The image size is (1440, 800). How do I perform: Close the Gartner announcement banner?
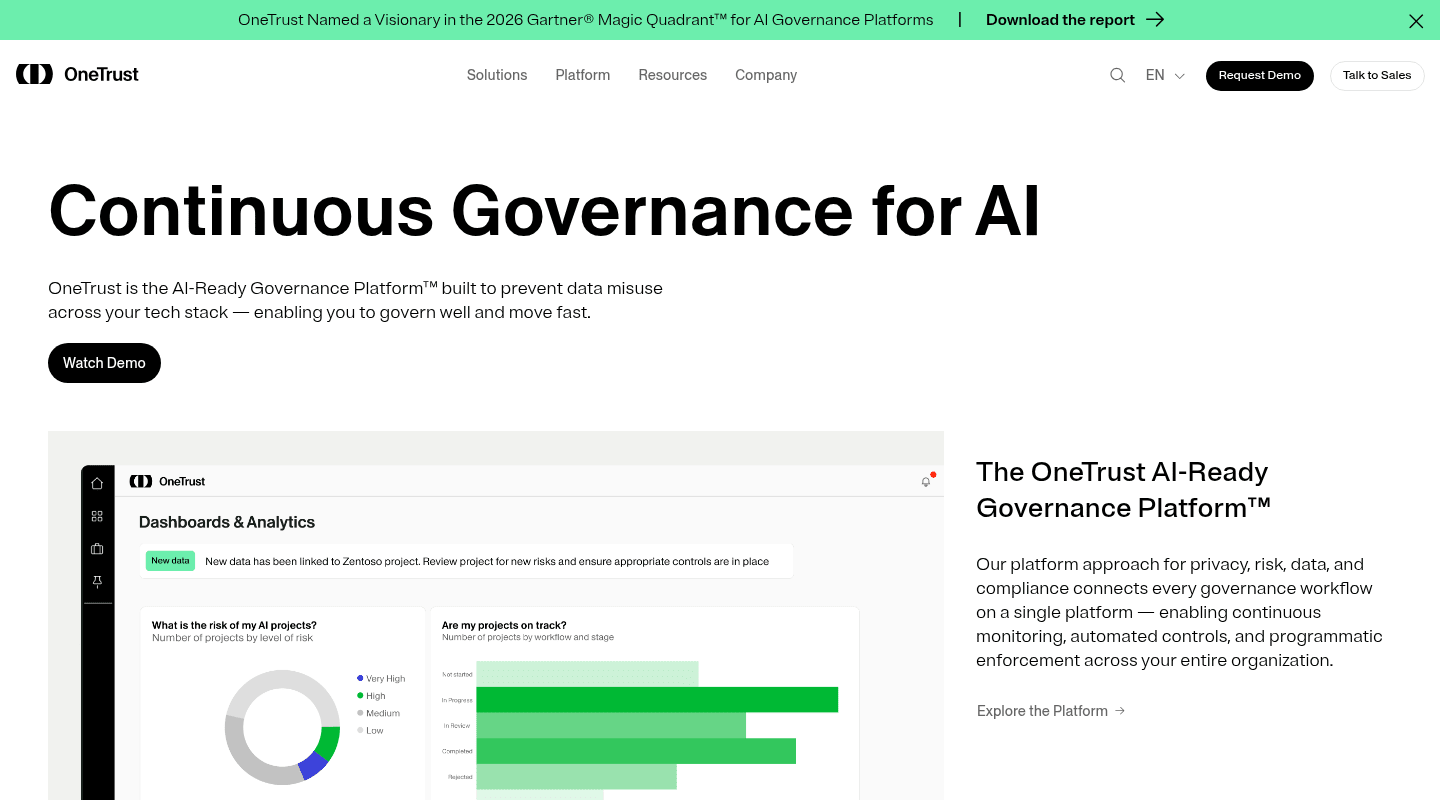[x=1416, y=21]
